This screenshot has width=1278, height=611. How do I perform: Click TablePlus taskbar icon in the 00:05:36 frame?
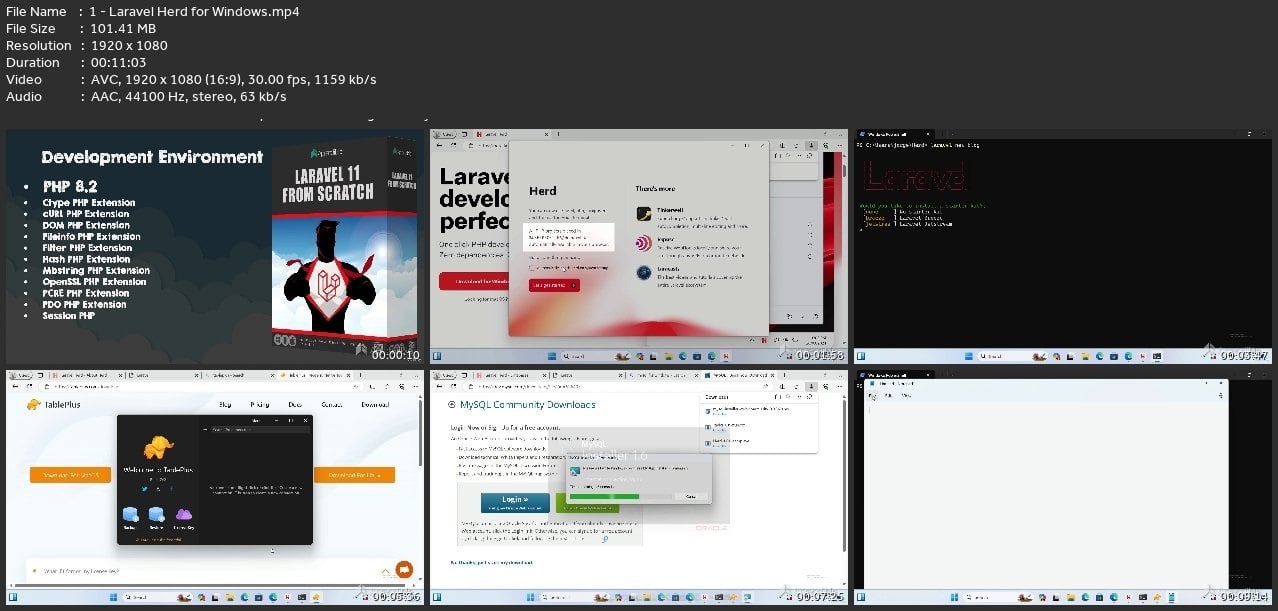318,597
